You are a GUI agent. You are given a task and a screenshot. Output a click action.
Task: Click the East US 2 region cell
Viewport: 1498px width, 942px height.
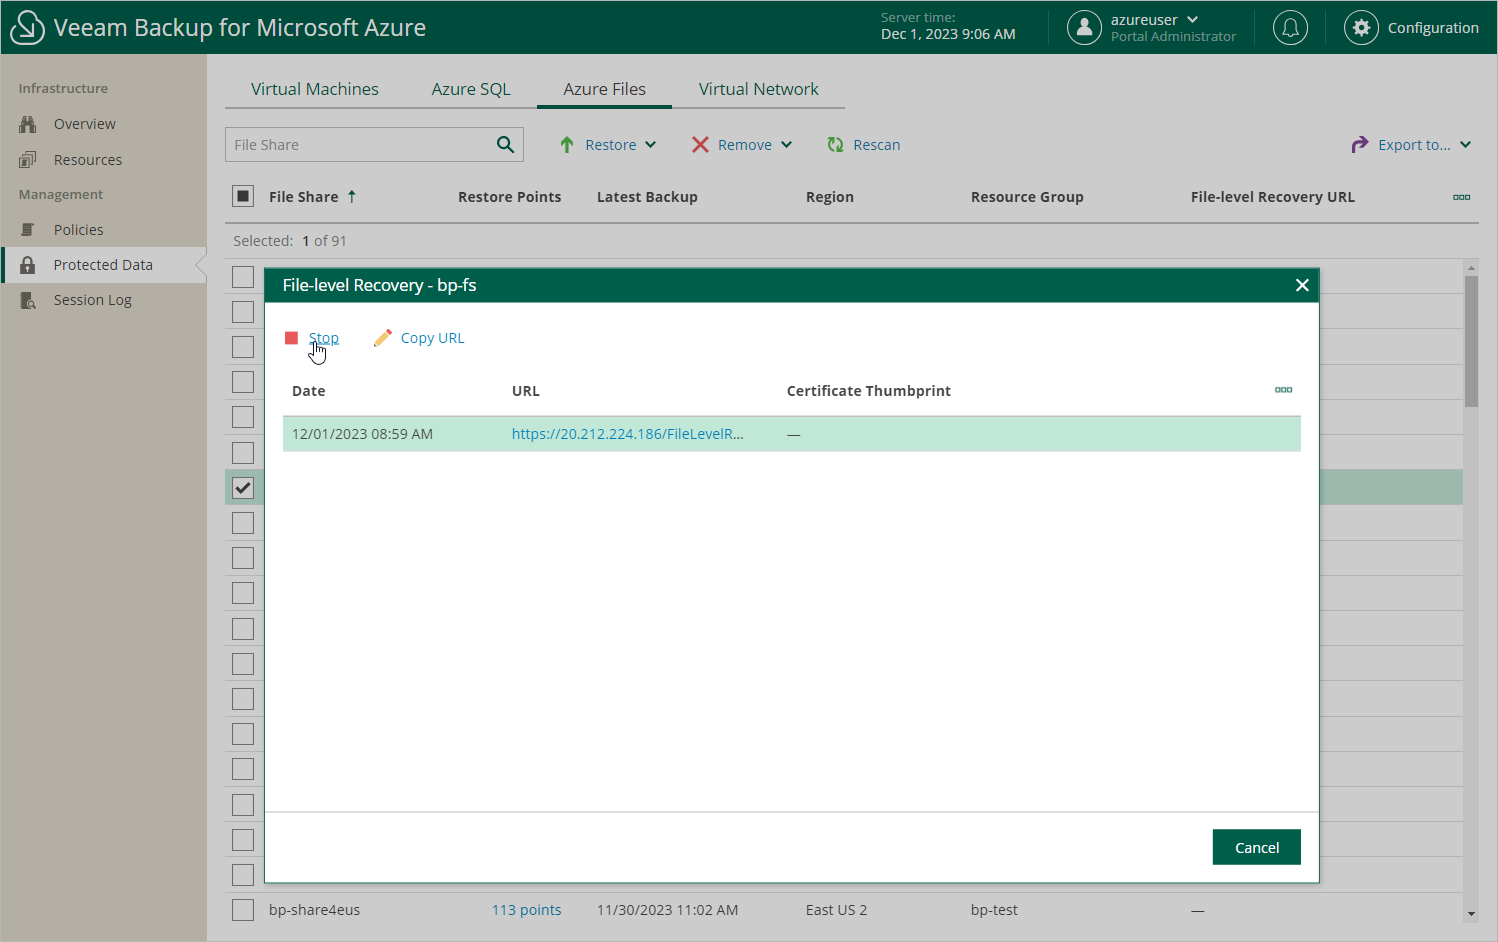837,910
